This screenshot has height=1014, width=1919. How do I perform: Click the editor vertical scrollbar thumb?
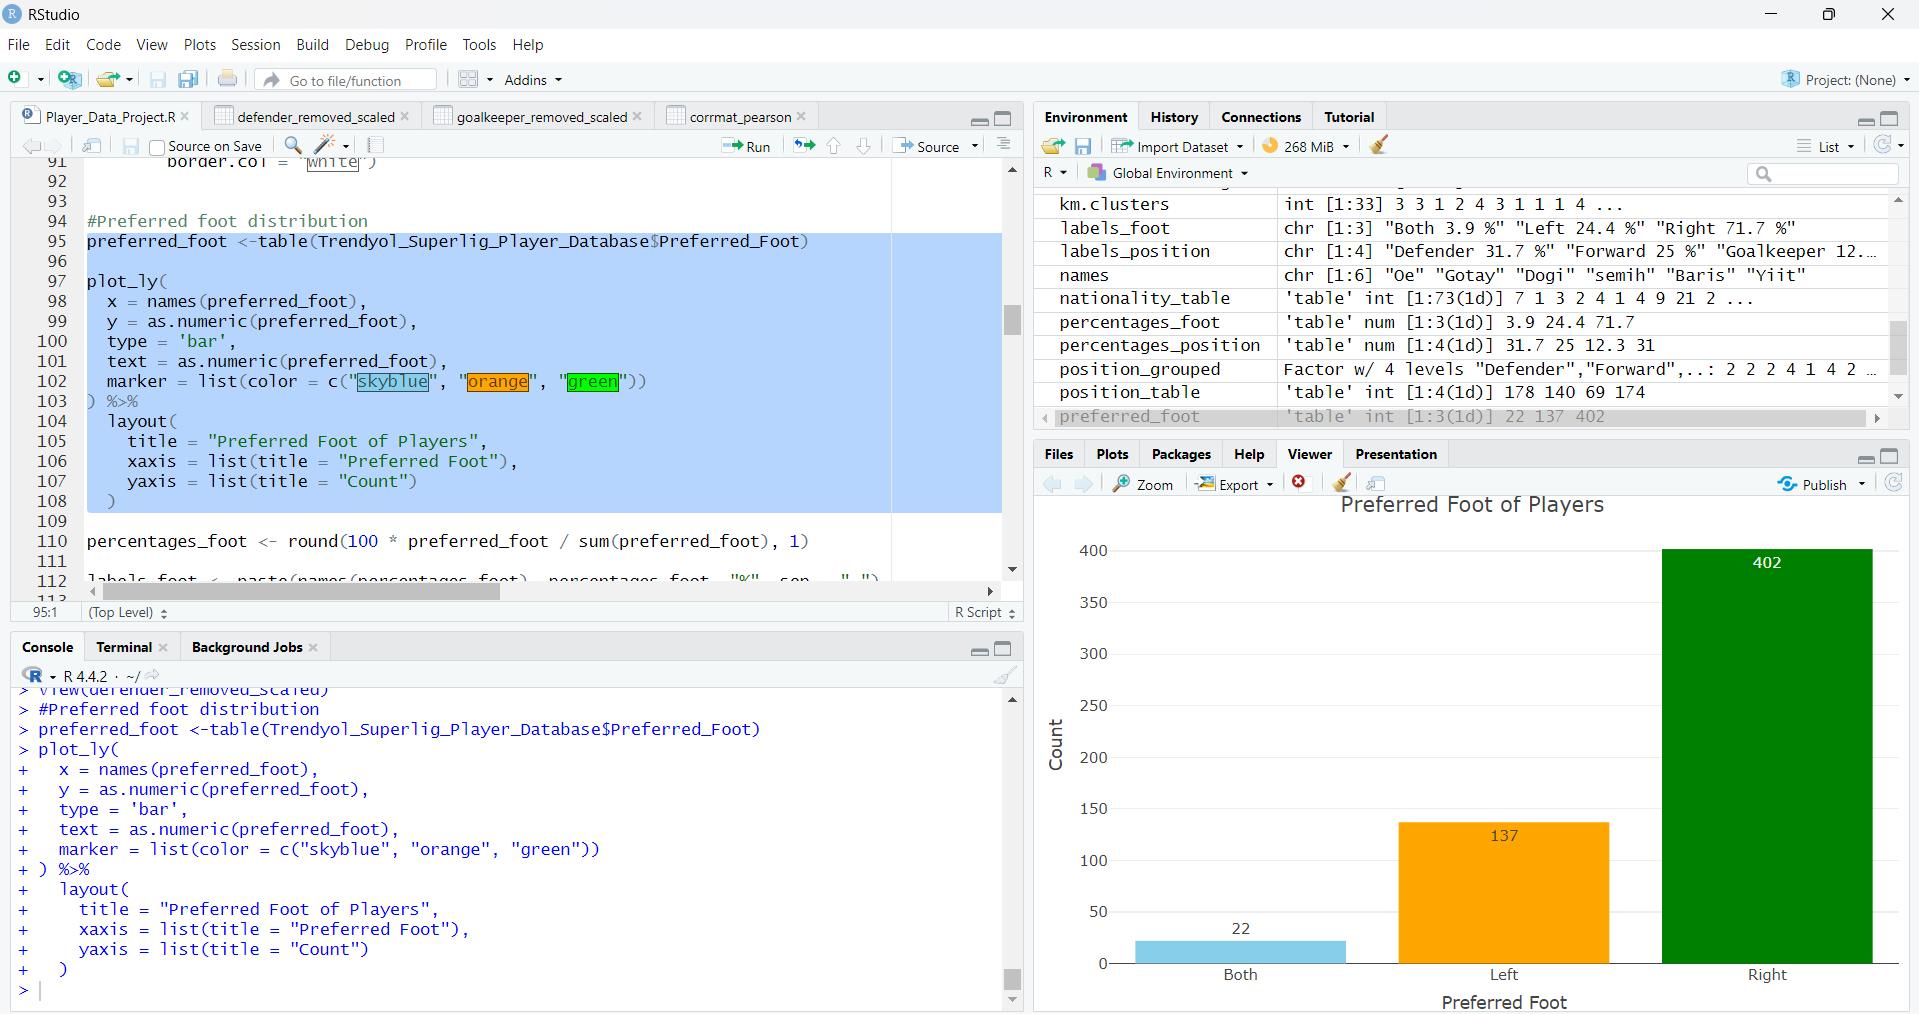pos(1012,319)
